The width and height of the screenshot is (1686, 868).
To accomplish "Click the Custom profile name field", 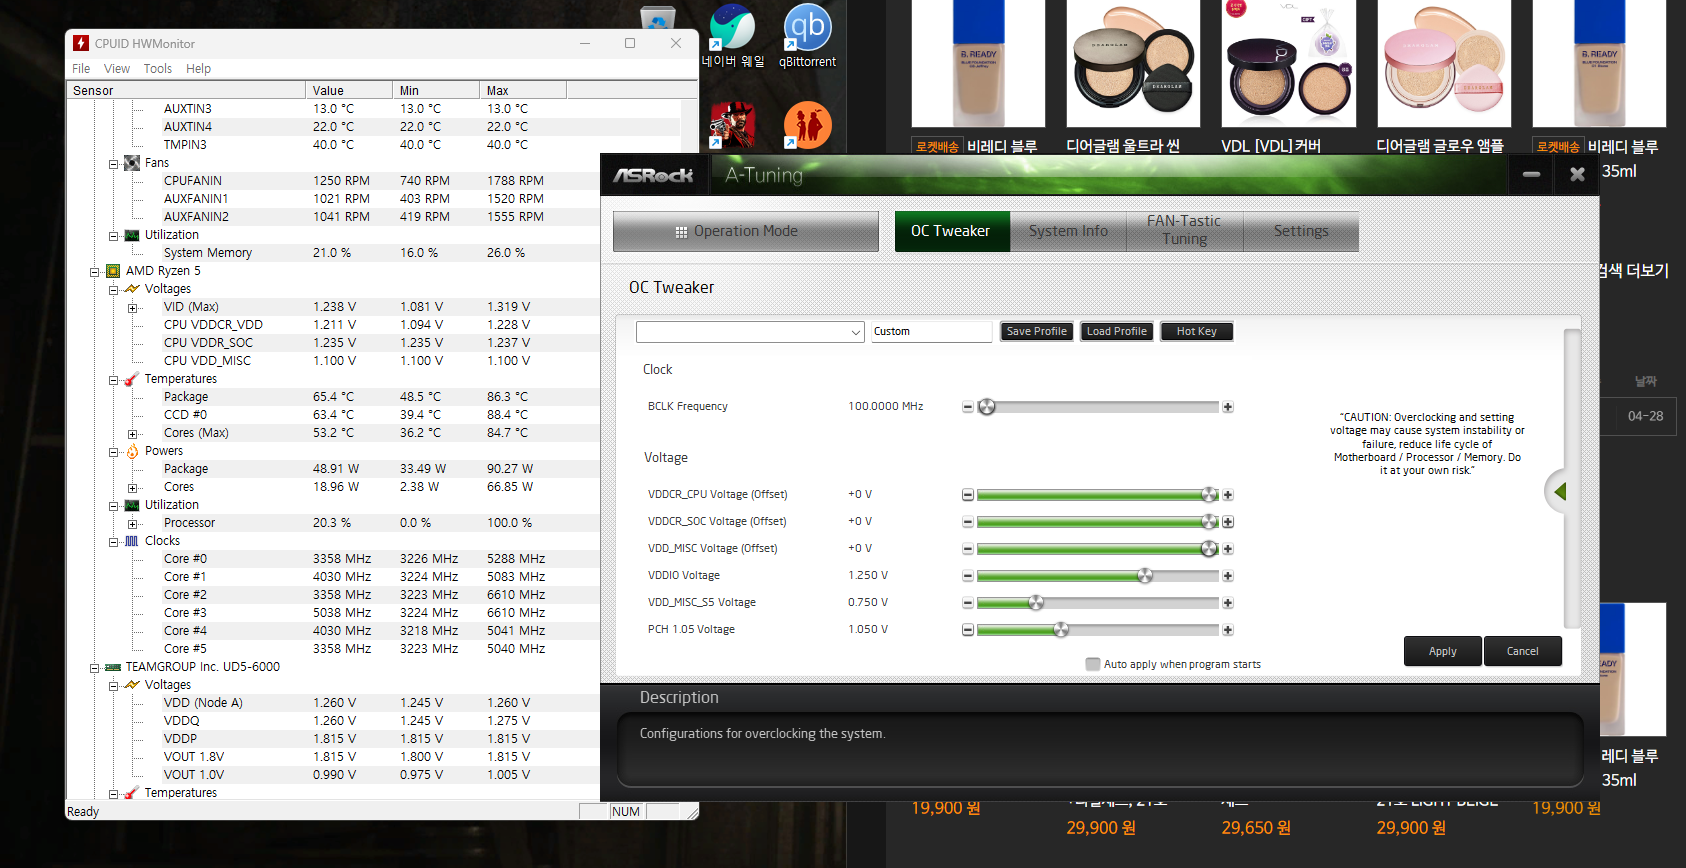I will 931,332.
